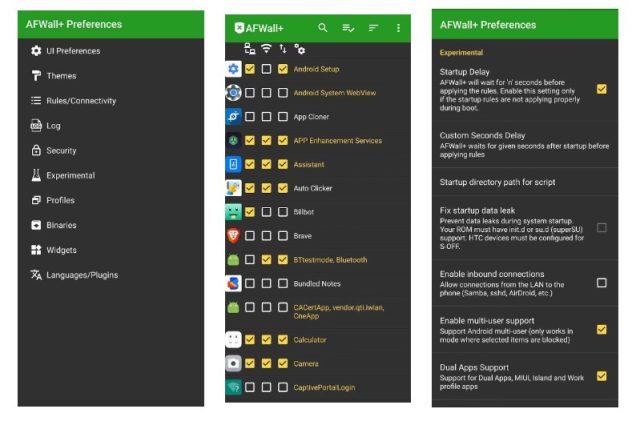Click the apply rules checklist icon
The width and height of the screenshot is (640, 425).
coord(347,28)
